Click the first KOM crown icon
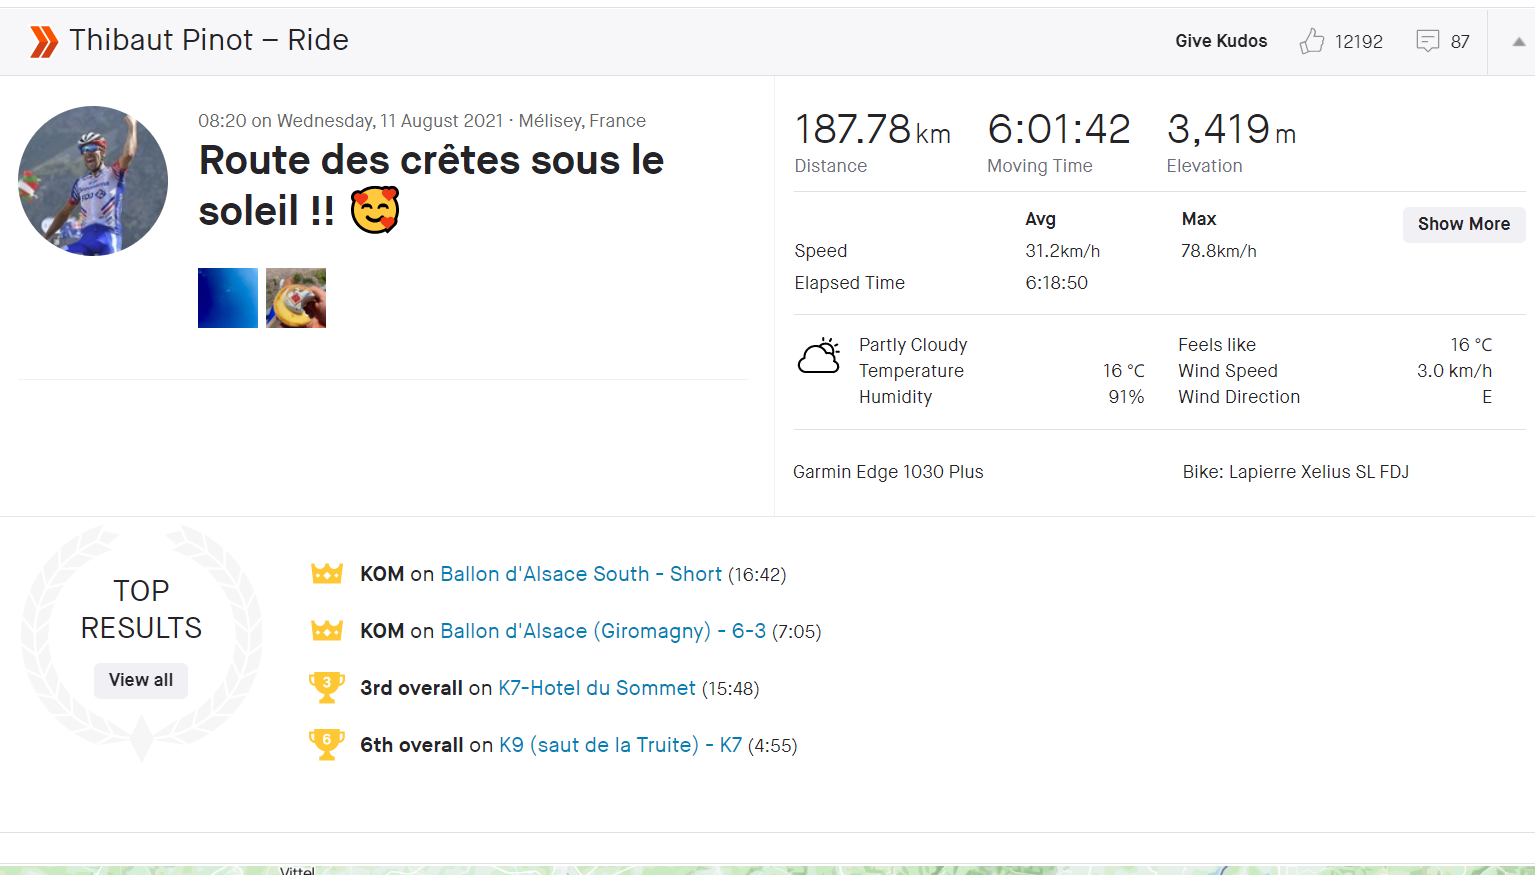 coord(327,574)
